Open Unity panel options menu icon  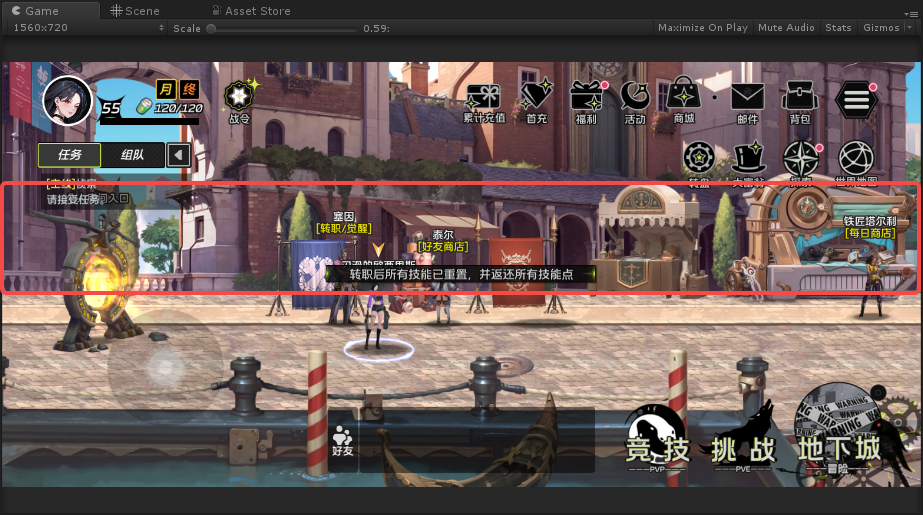910,14
